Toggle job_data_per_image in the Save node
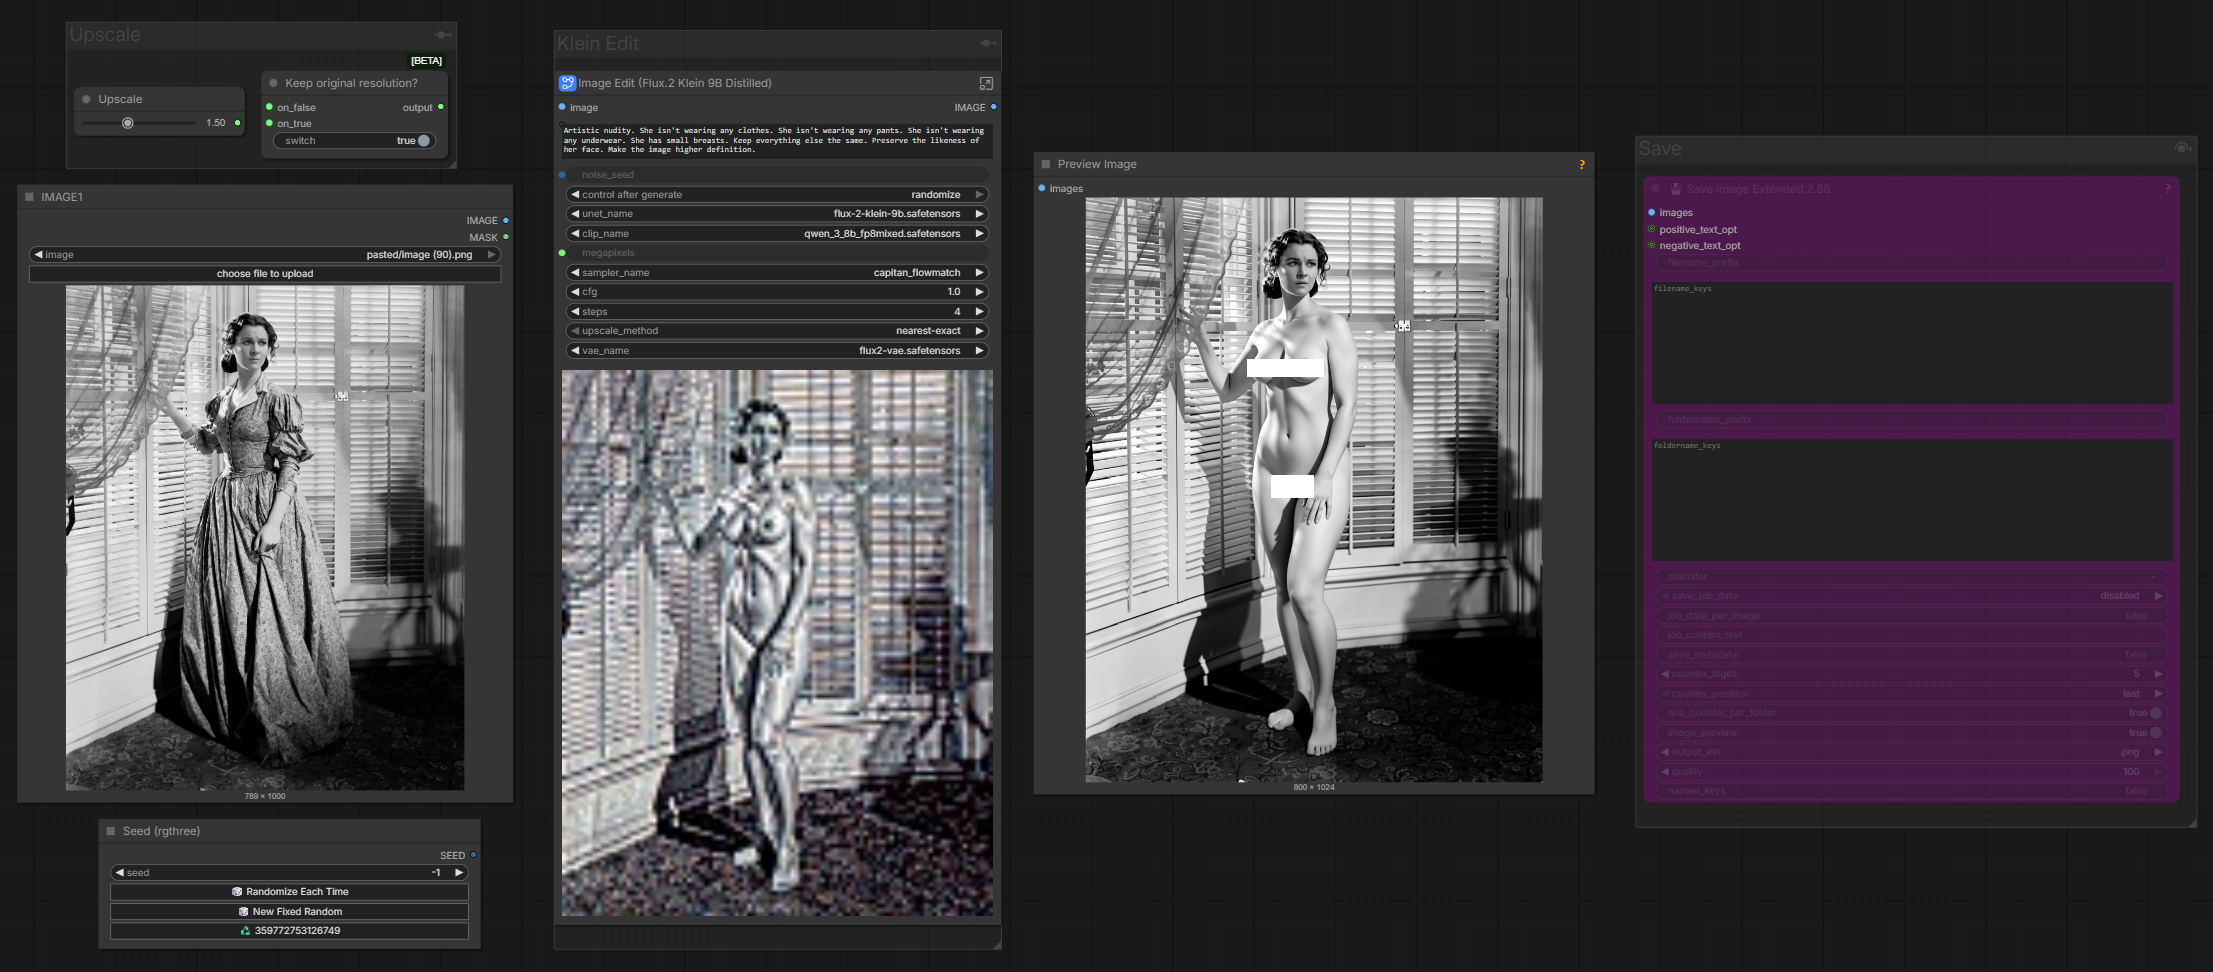 pyautogui.click(x=1911, y=616)
